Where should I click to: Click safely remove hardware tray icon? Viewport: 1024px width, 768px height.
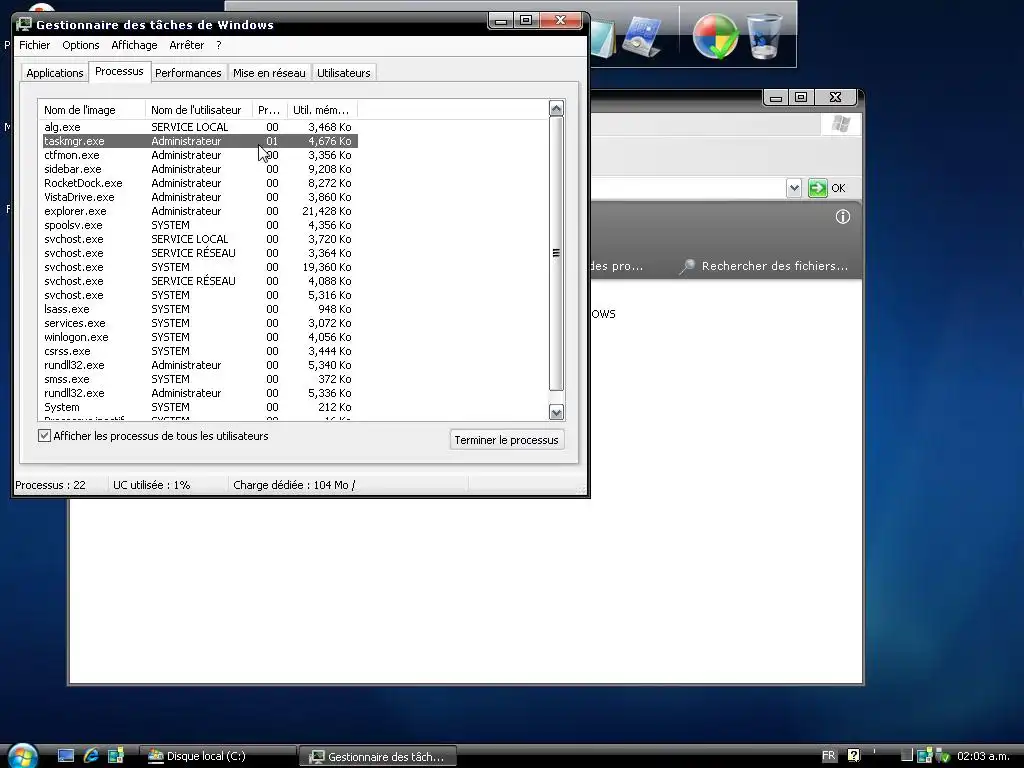[x=942, y=756]
